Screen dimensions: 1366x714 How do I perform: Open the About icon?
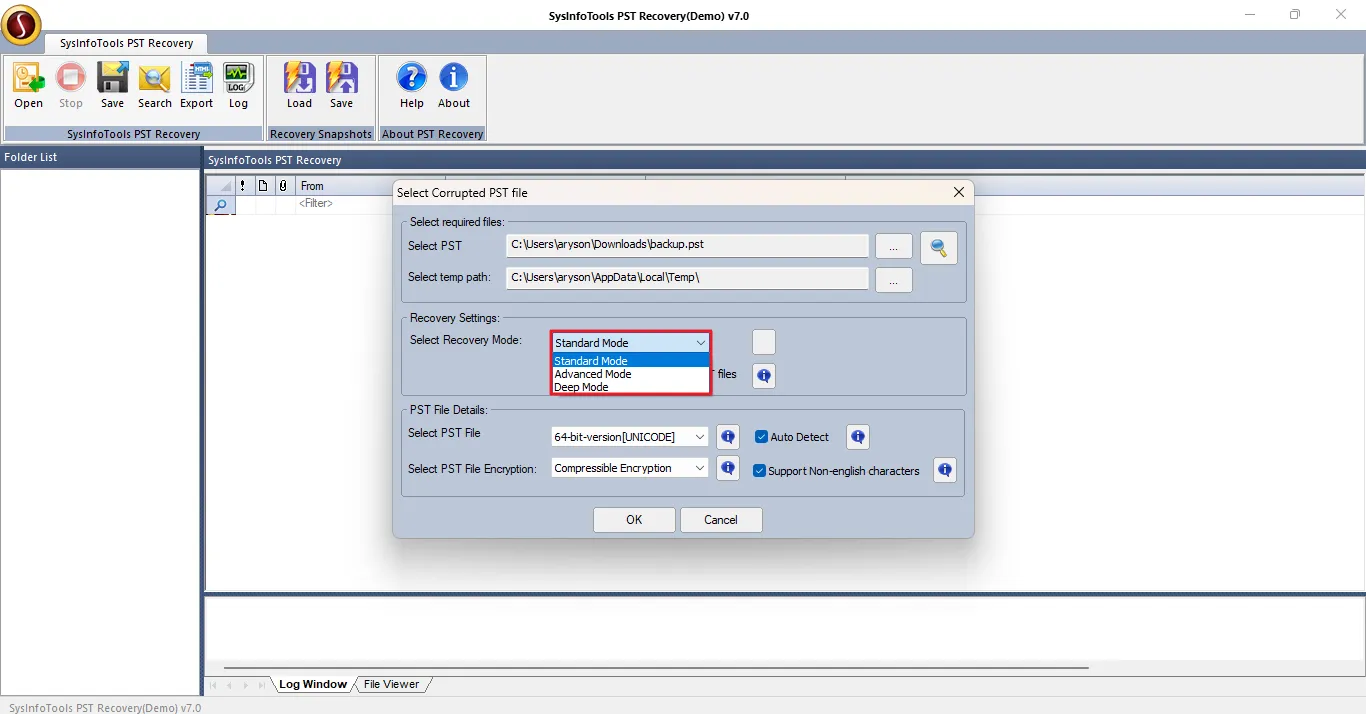click(x=454, y=85)
